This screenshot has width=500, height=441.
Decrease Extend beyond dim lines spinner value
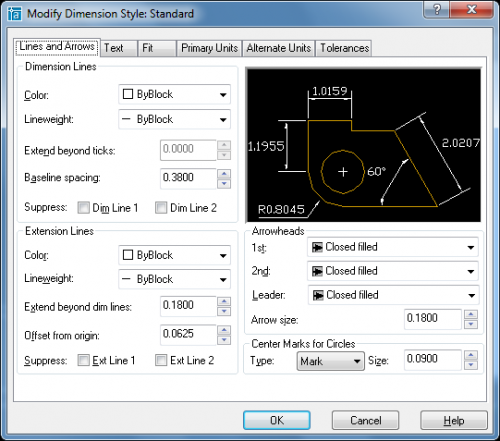pyautogui.click(x=224, y=312)
